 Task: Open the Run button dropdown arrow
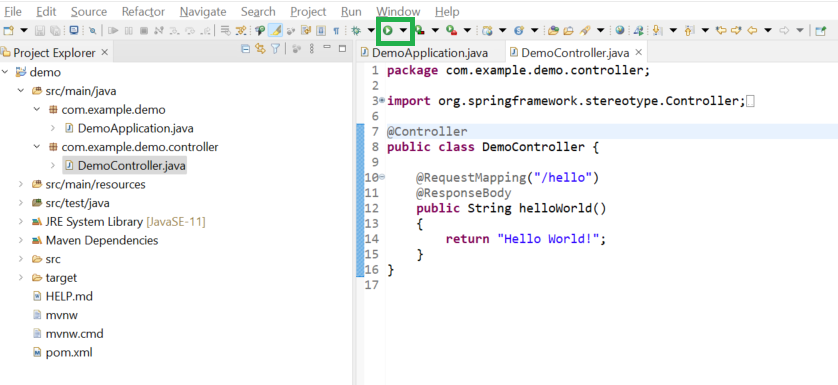(x=404, y=30)
